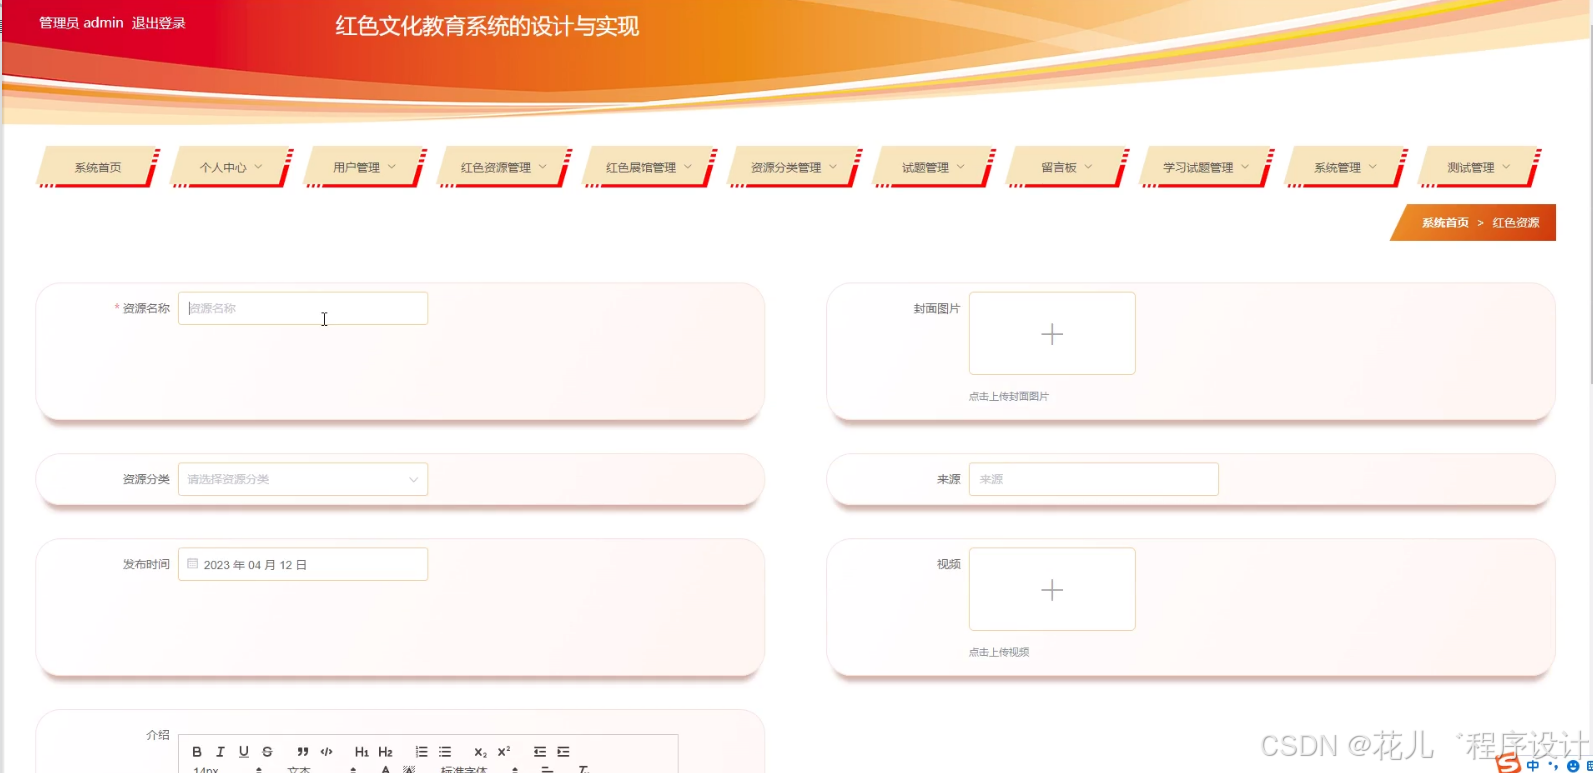Click the page title 红色文化教育系统的设计与实现
This screenshot has height=773, width=1593.
(x=487, y=26)
